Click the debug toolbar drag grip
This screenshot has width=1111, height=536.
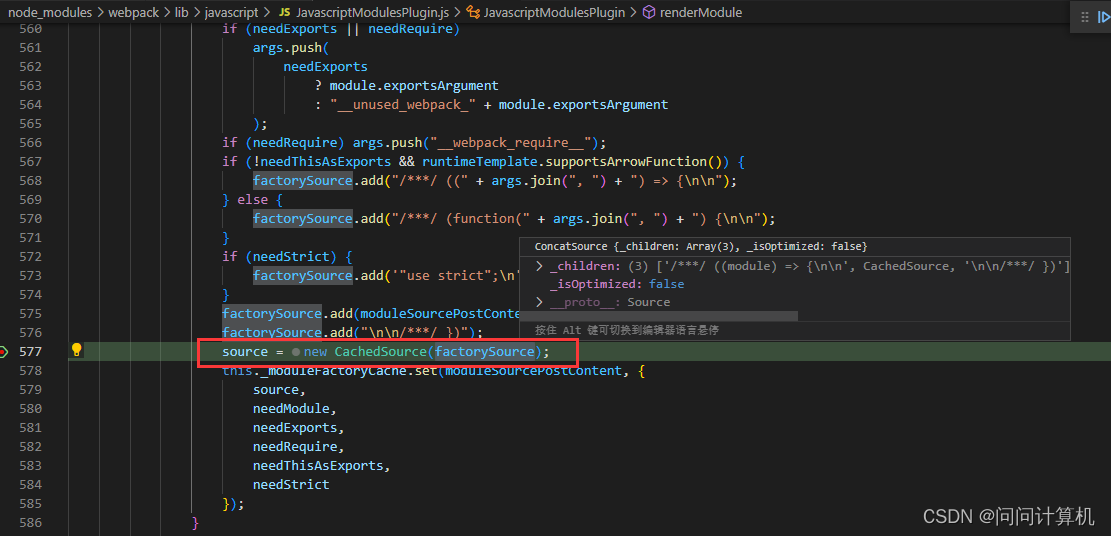pos(1085,18)
